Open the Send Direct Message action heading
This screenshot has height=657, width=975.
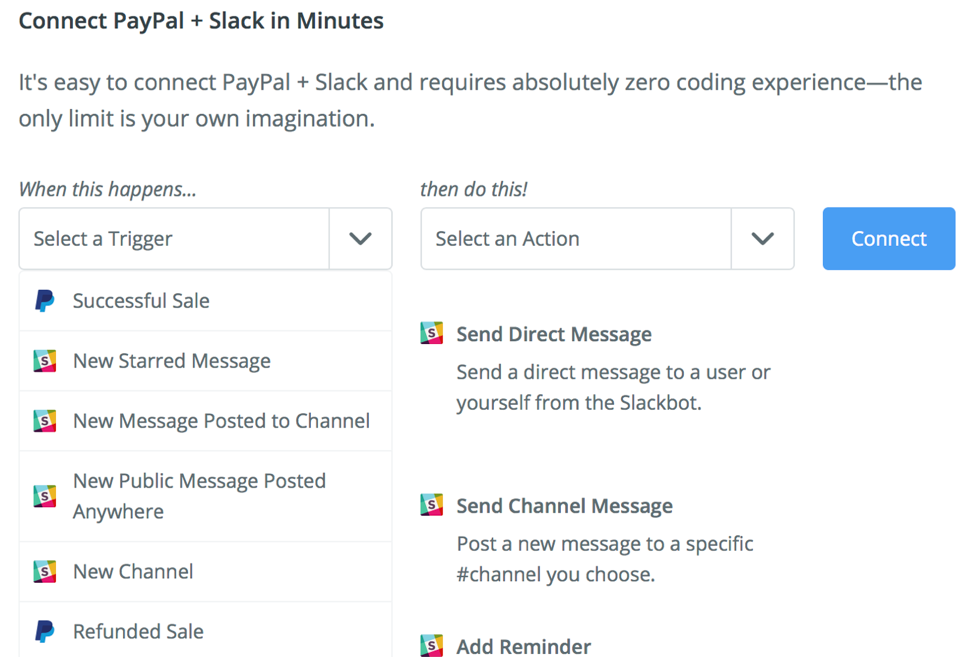coord(554,334)
